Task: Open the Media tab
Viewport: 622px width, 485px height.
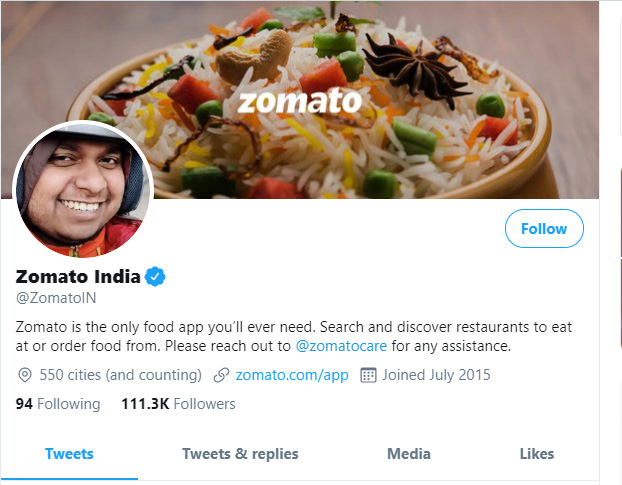Action: tap(409, 454)
